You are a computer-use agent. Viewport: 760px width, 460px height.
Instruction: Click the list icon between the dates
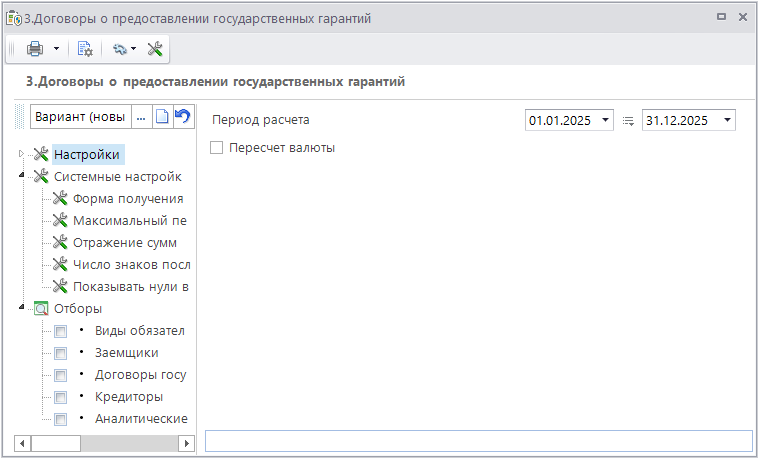click(628, 120)
